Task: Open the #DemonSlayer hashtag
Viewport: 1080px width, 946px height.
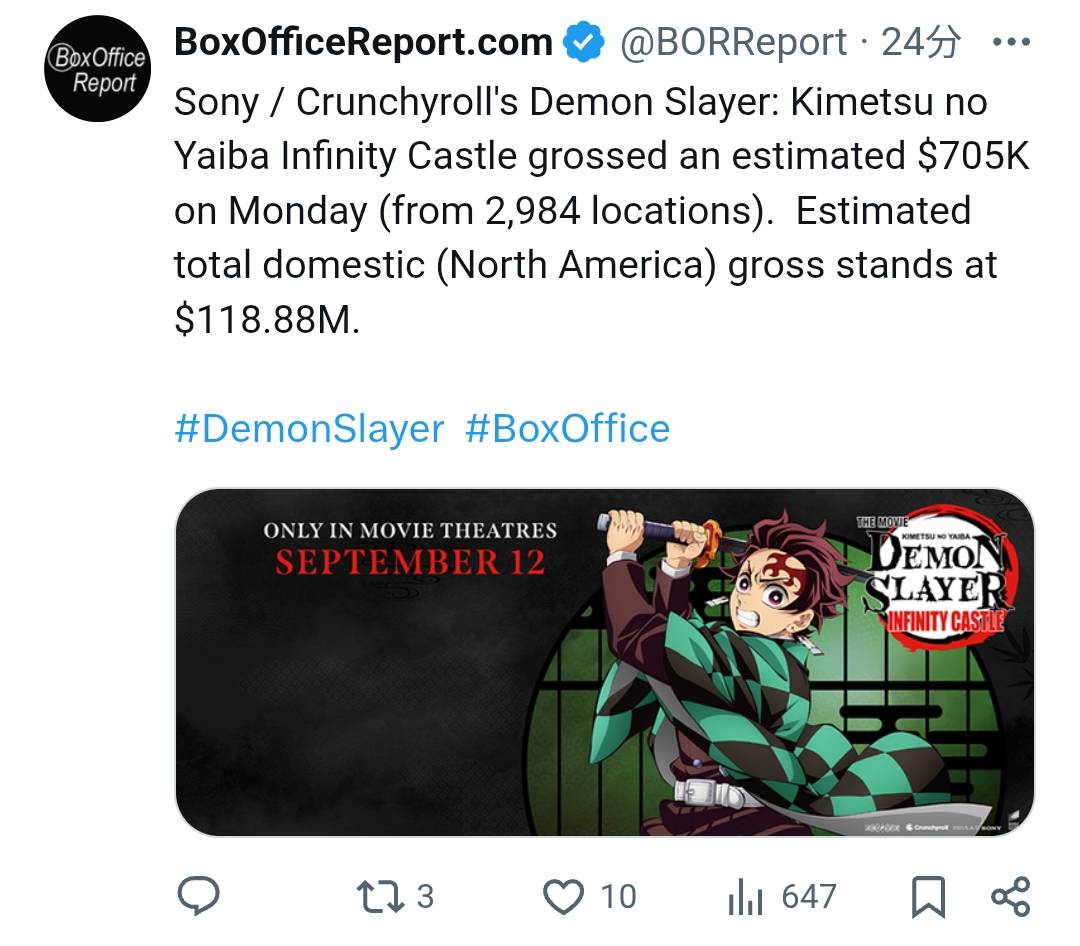Action: 309,428
